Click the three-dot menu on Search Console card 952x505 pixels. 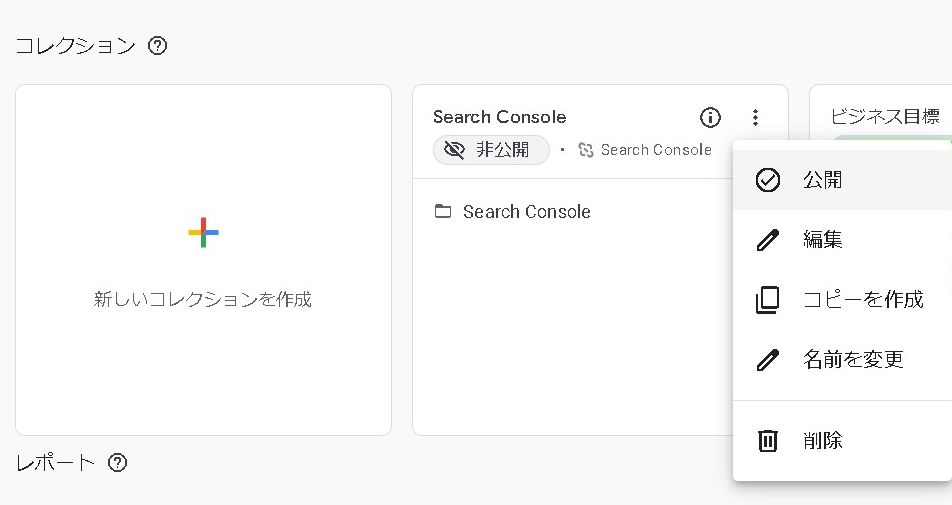click(755, 117)
